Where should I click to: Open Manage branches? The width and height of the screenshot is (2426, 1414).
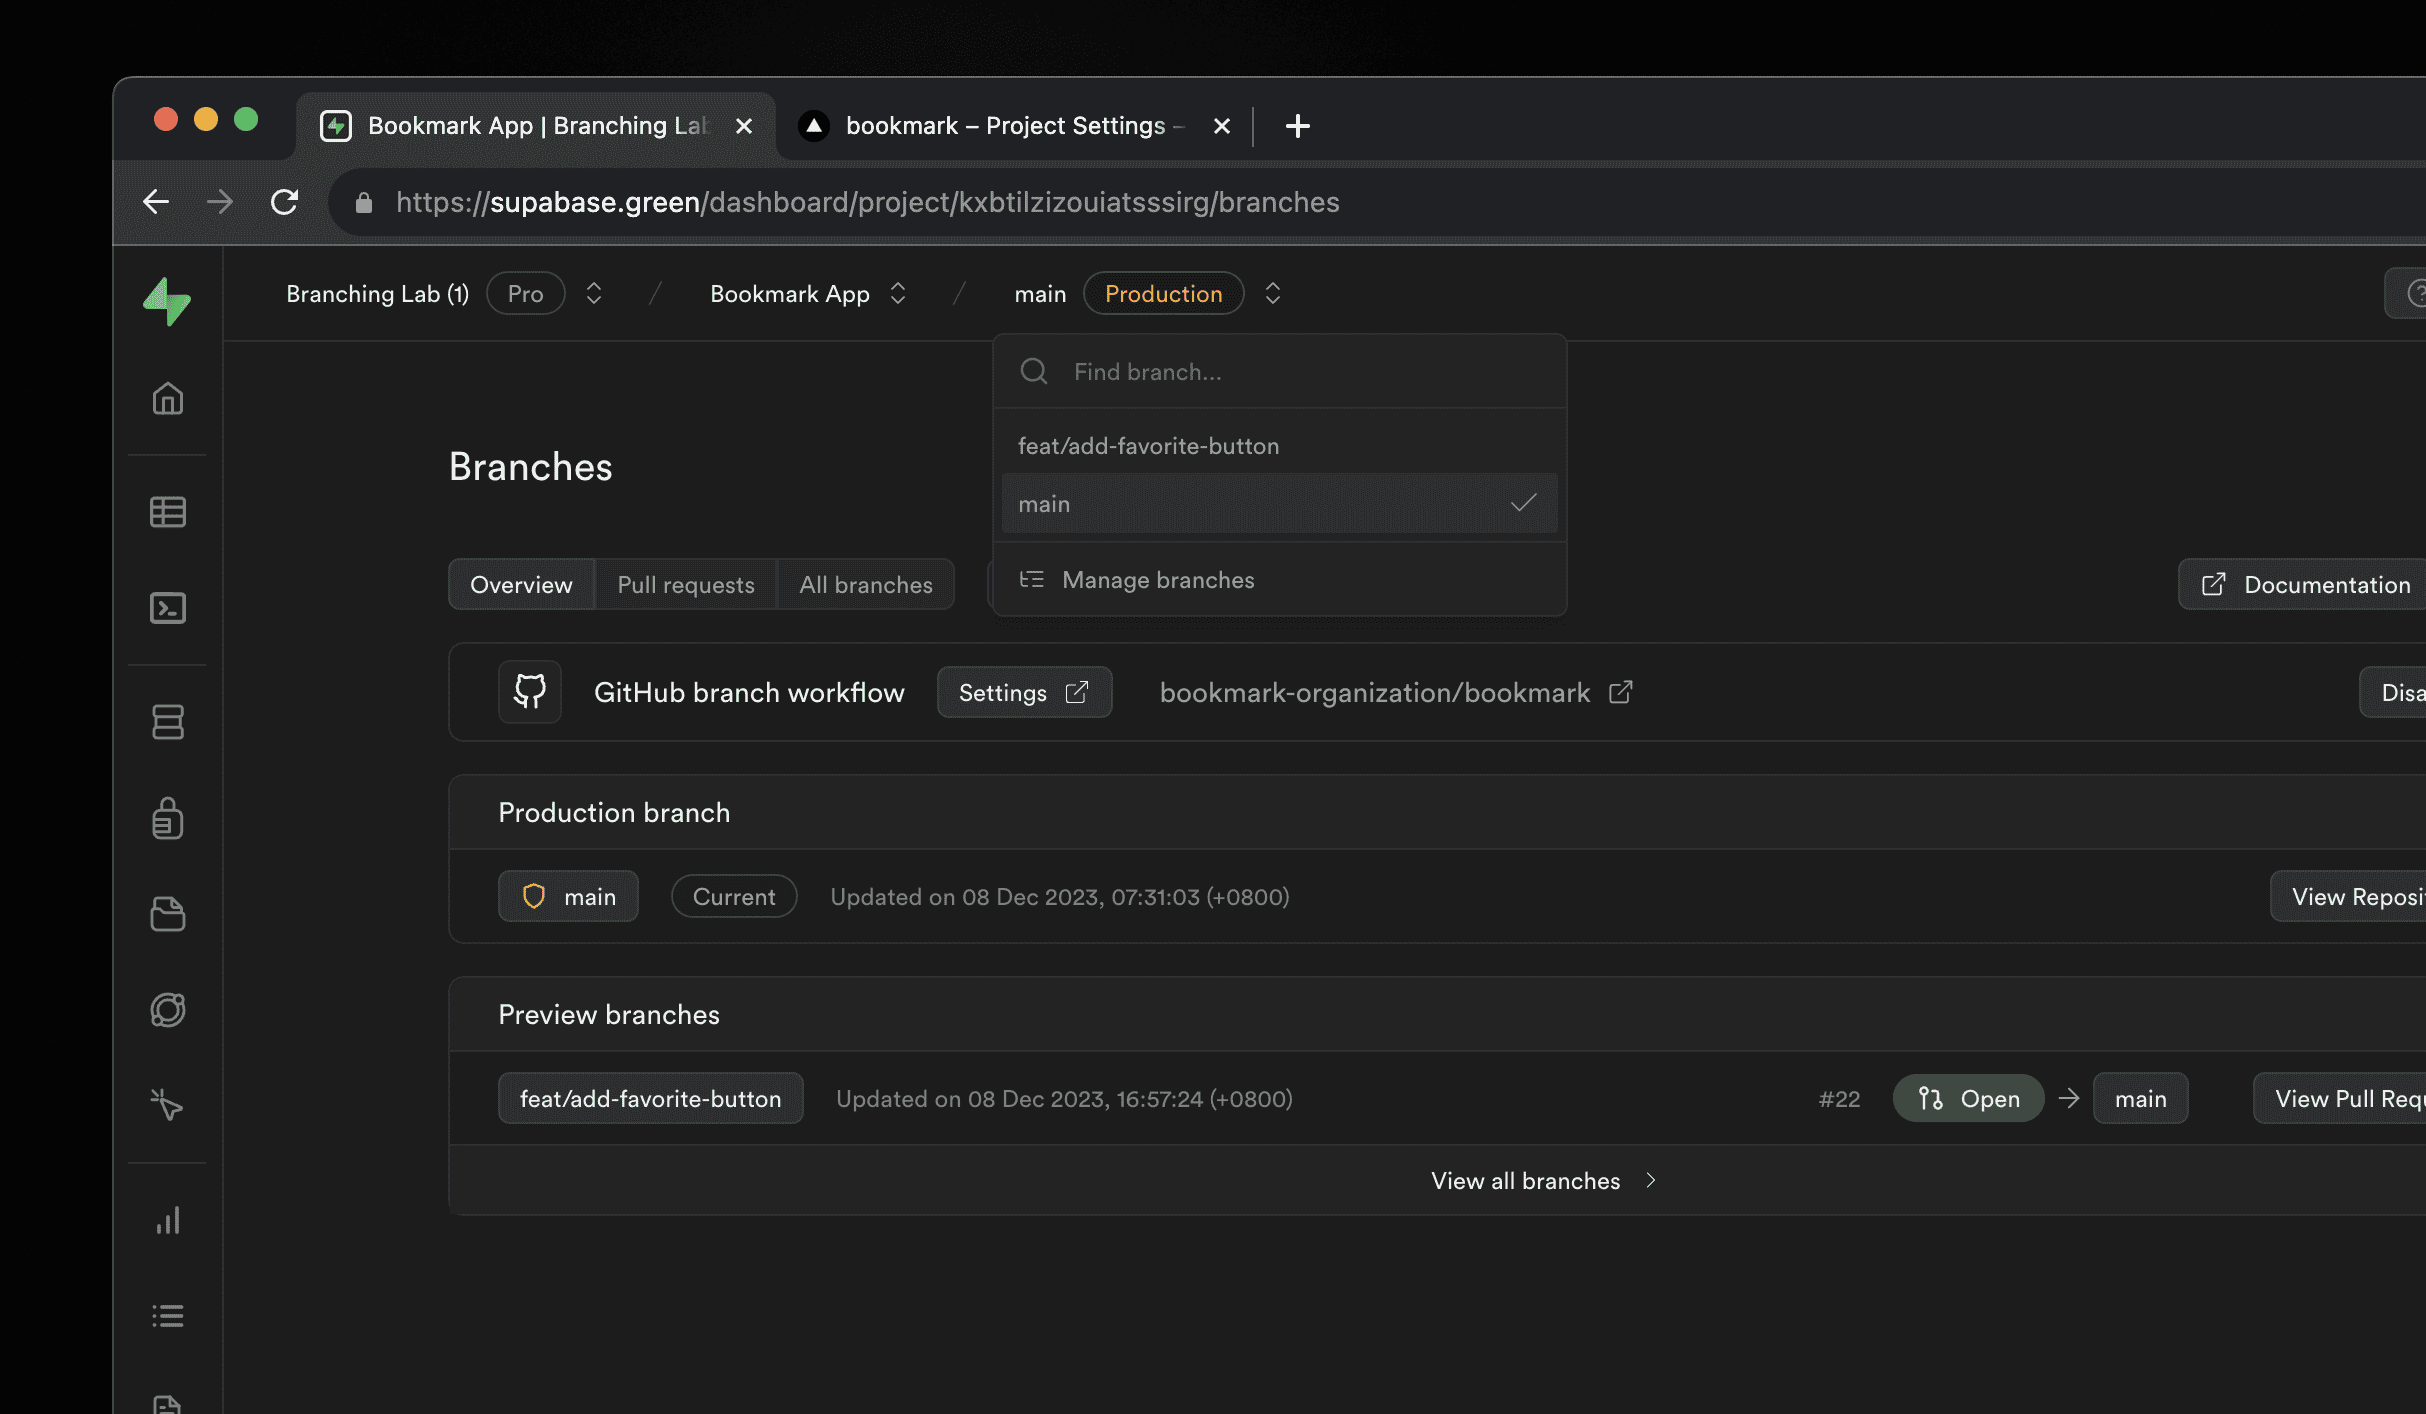(x=1157, y=580)
